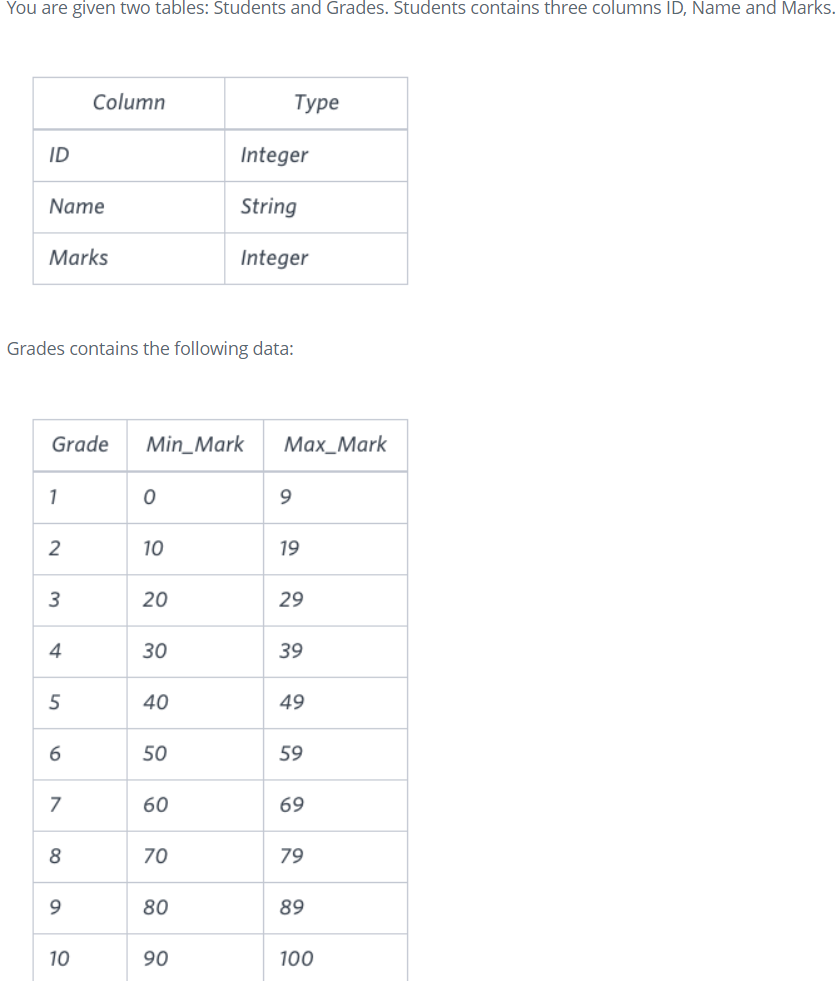
Task: Click the text 'Grades contains the following data'
Action: (149, 348)
